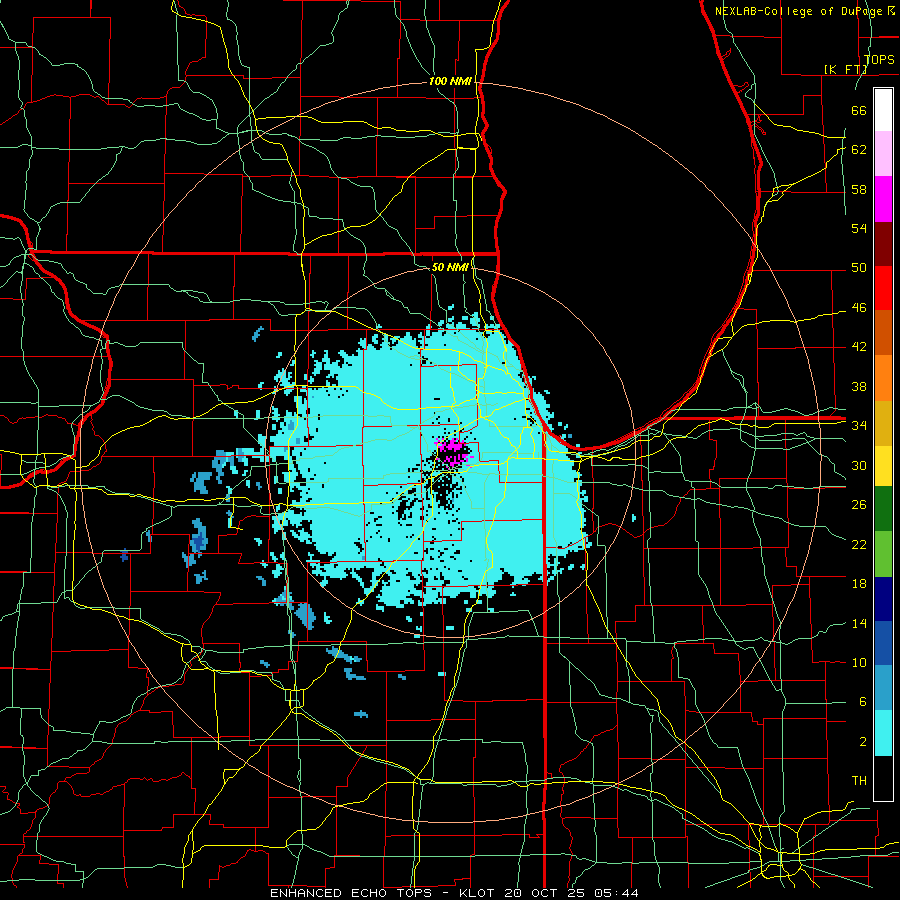
Task: Click the dark green legend swatch
Action: (883, 509)
